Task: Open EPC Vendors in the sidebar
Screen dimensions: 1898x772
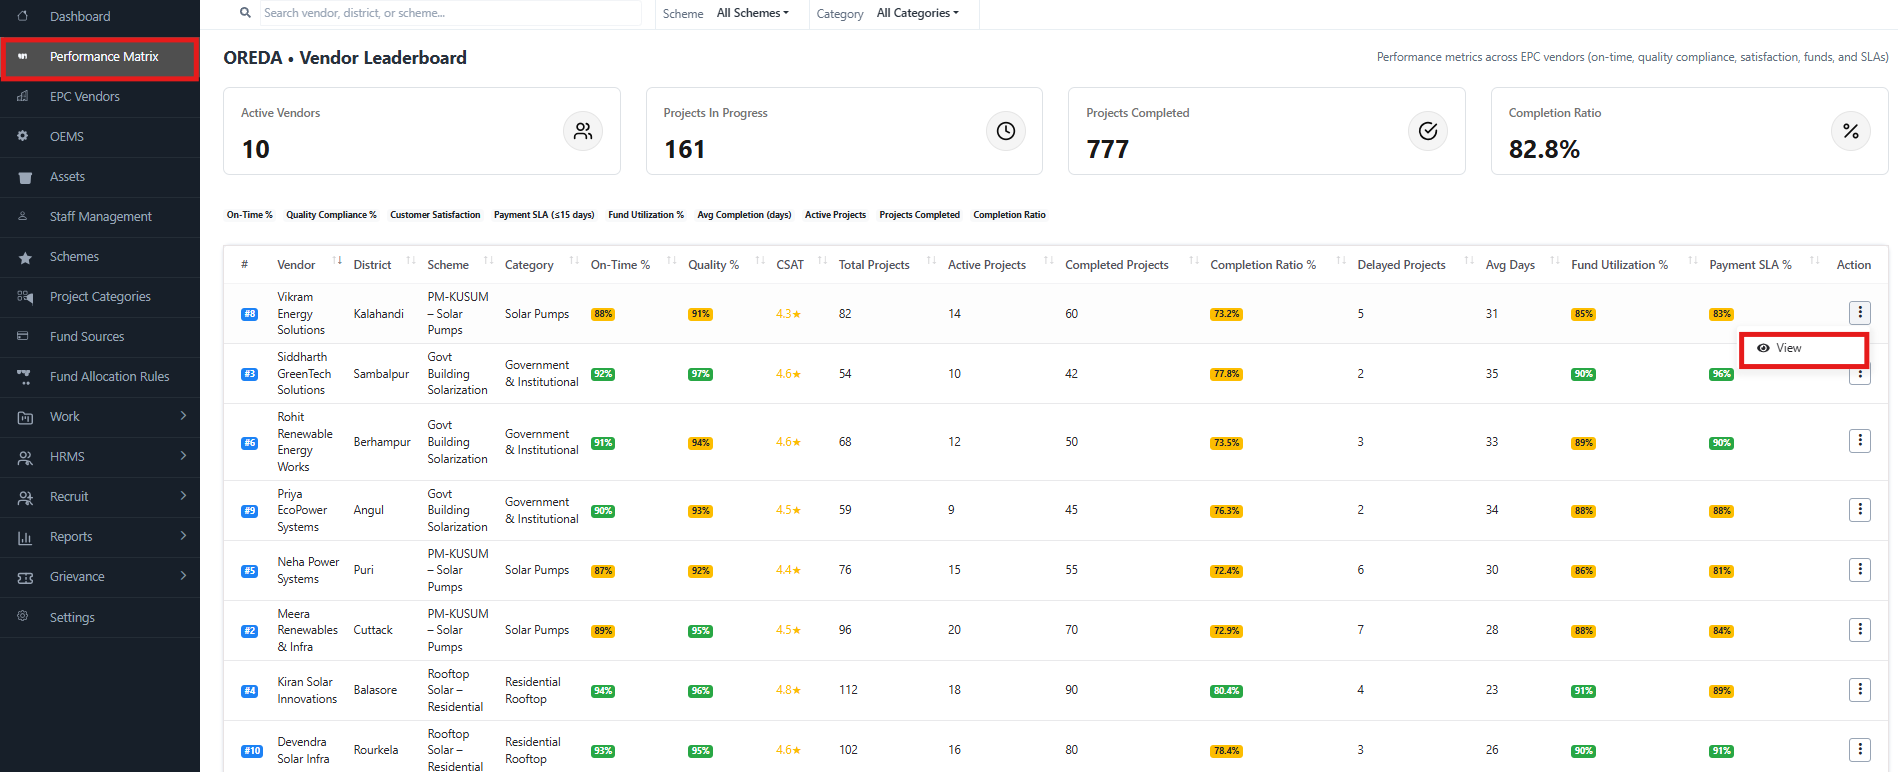Action: click(85, 97)
